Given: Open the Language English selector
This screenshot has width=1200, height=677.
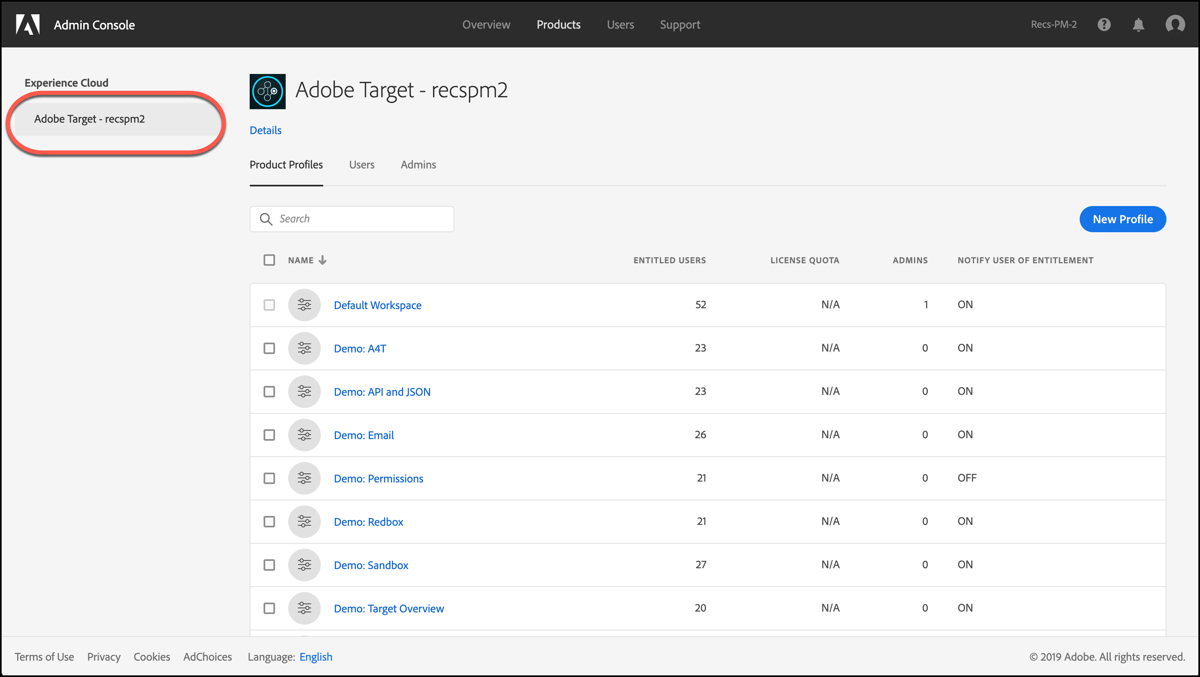Looking at the screenshot, I should pyautogui.click(x=315, y=656).
